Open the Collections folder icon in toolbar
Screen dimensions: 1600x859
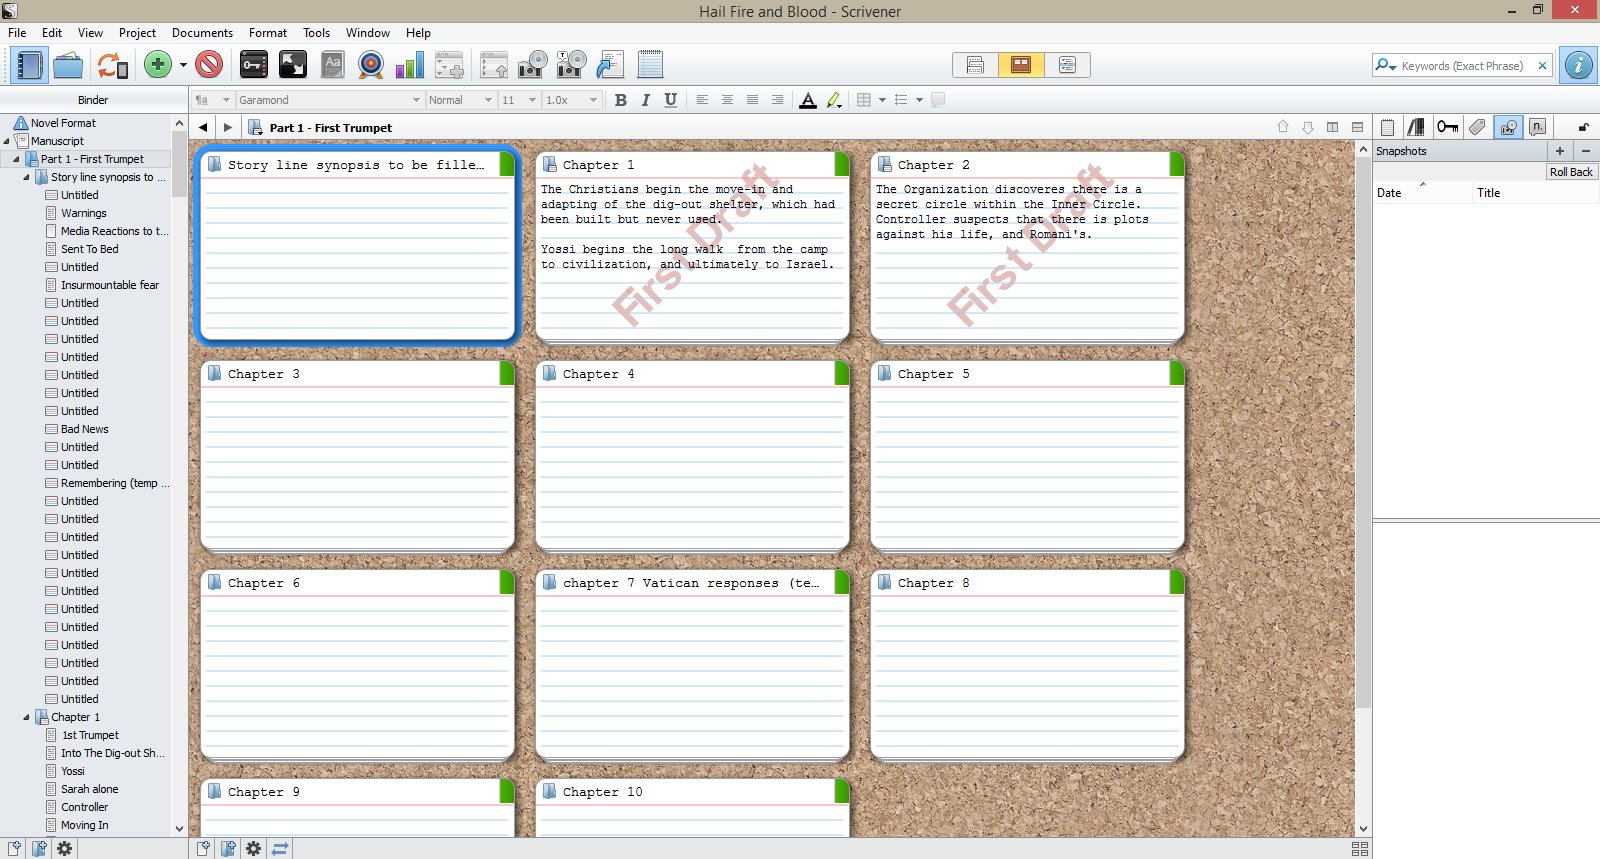coord(68,66)
